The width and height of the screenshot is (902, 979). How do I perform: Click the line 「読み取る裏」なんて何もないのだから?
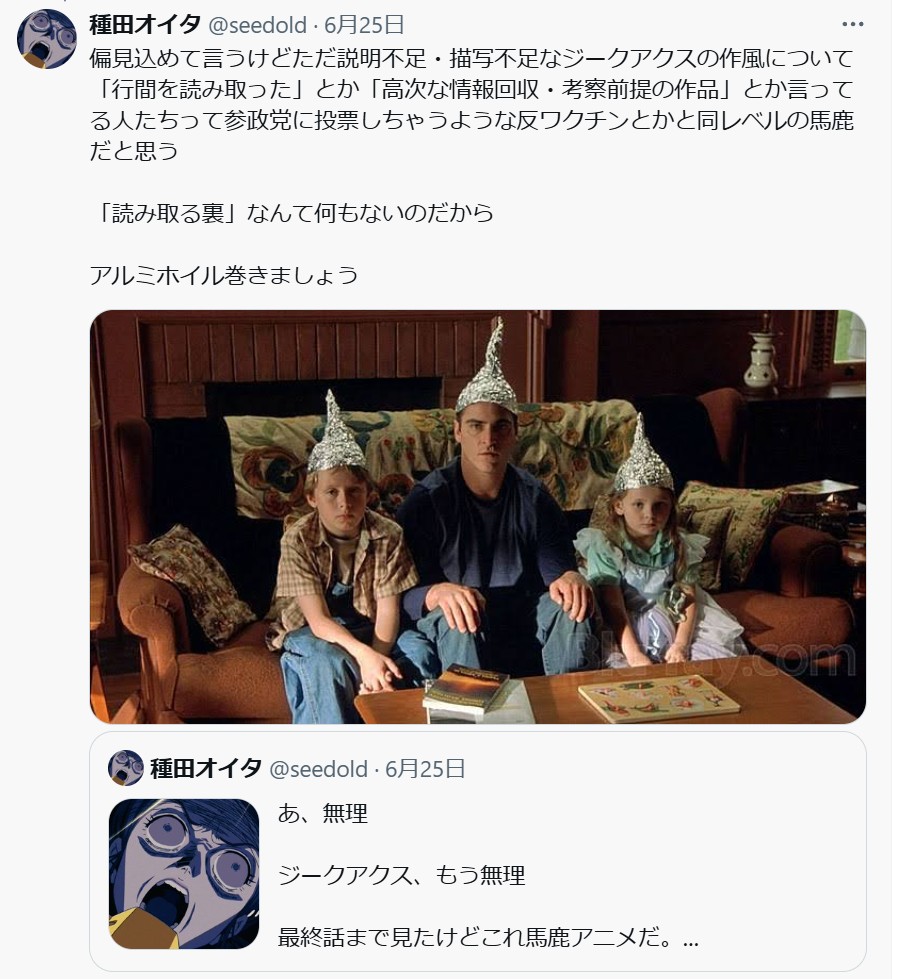click(x=292, y=213)
